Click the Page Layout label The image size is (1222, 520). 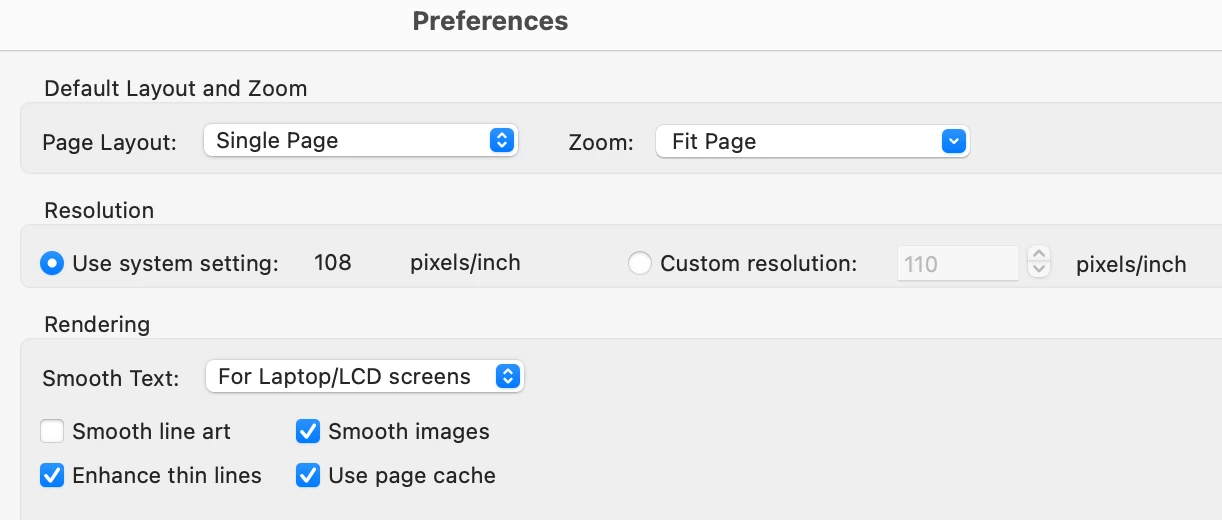tap(109, 142)
